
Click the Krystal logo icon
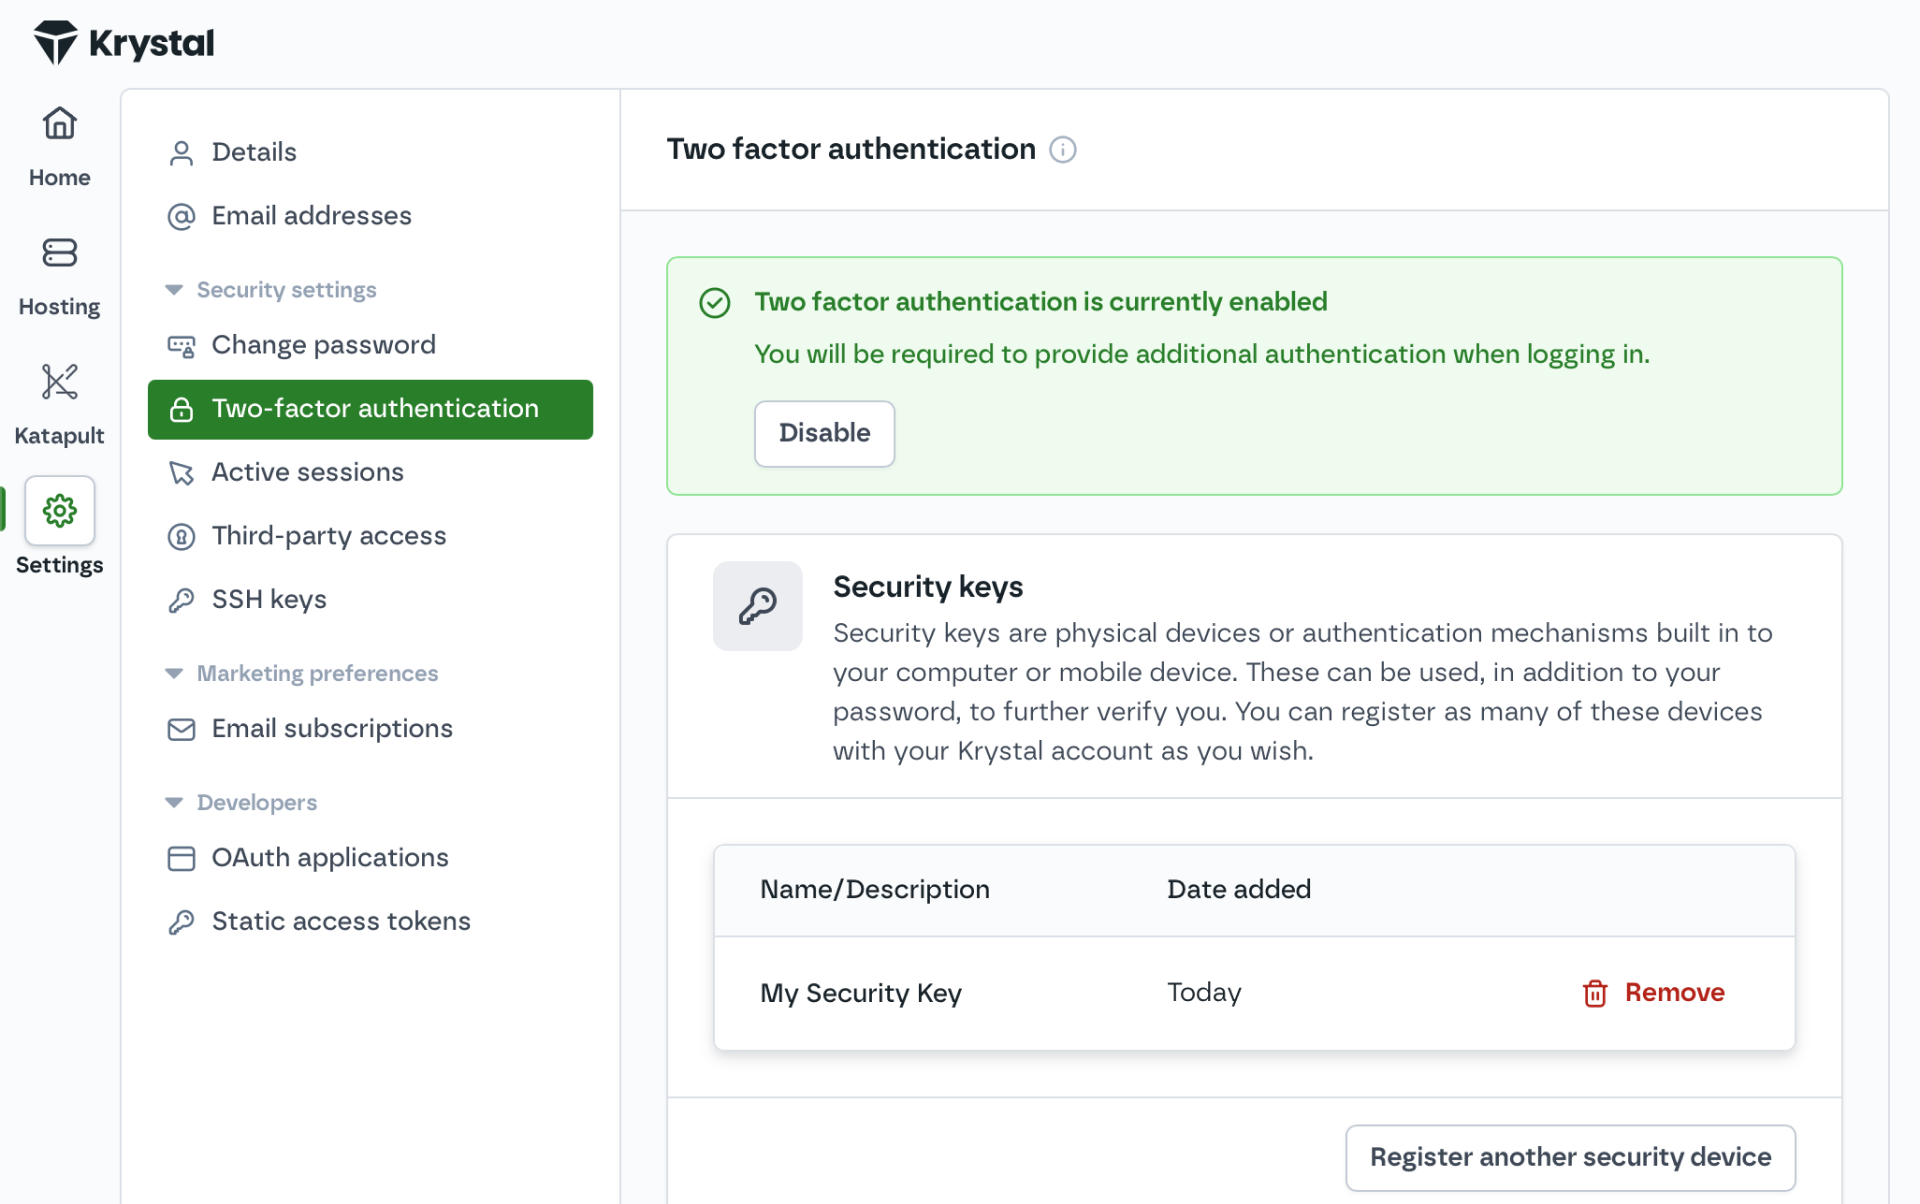click(x=55, y=42)
